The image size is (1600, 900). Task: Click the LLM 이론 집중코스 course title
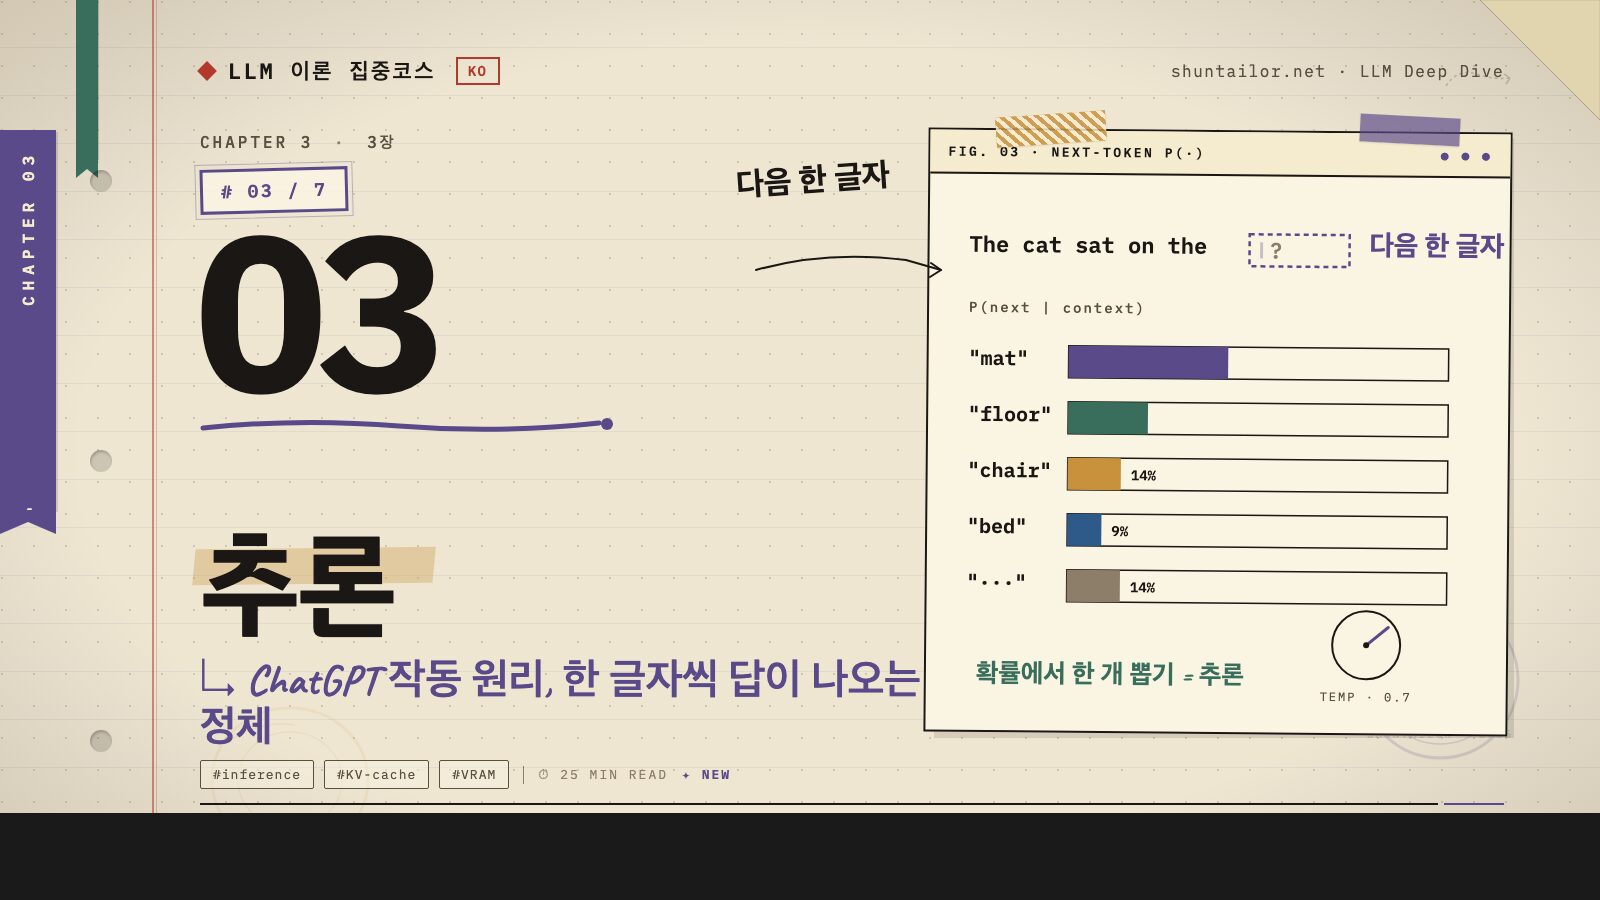point(331,71)
